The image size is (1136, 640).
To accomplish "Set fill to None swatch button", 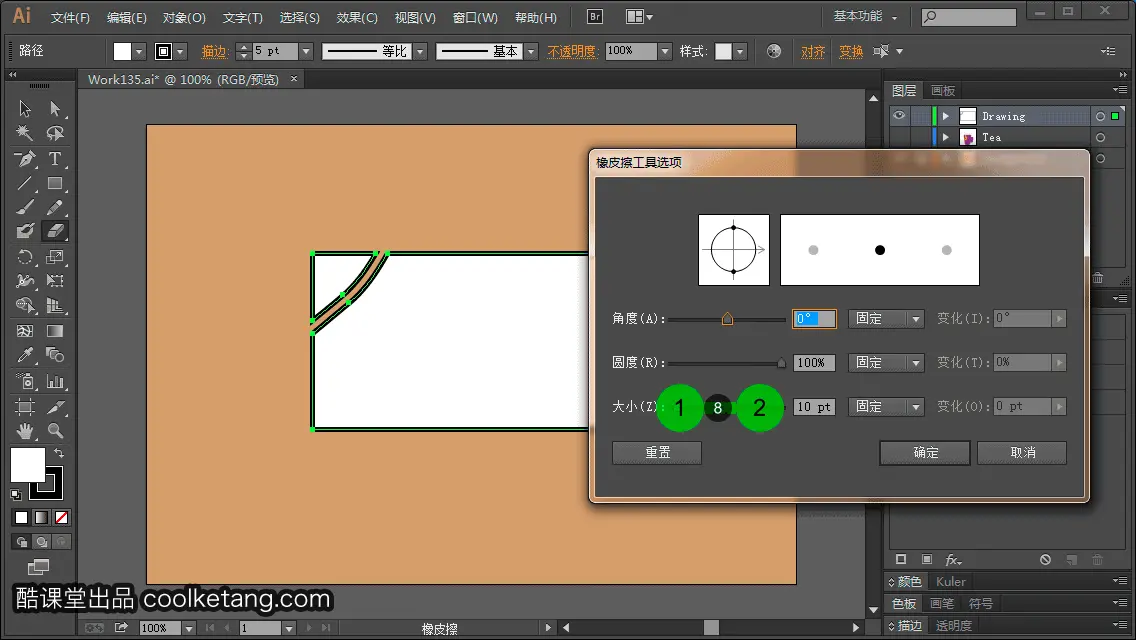I will (62, 518).
